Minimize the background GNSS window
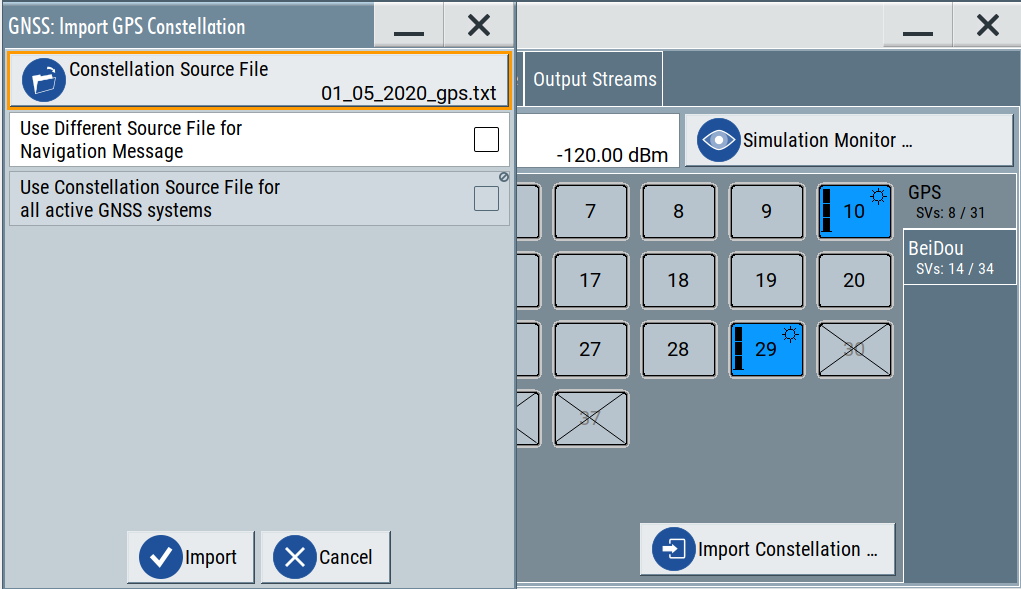The width and height of the screenshot is (1021, 589). point(917,26)
